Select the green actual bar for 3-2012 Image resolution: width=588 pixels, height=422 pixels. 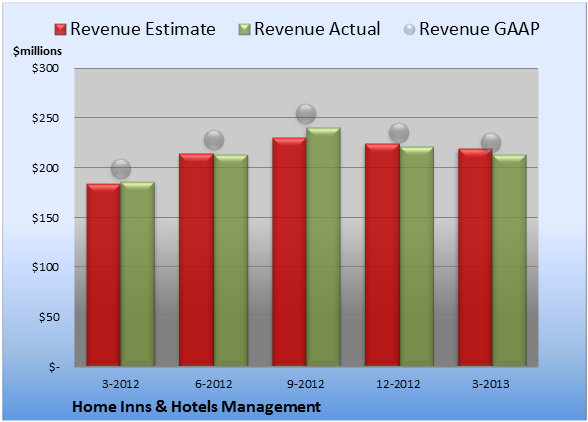[x=138, y=274]
